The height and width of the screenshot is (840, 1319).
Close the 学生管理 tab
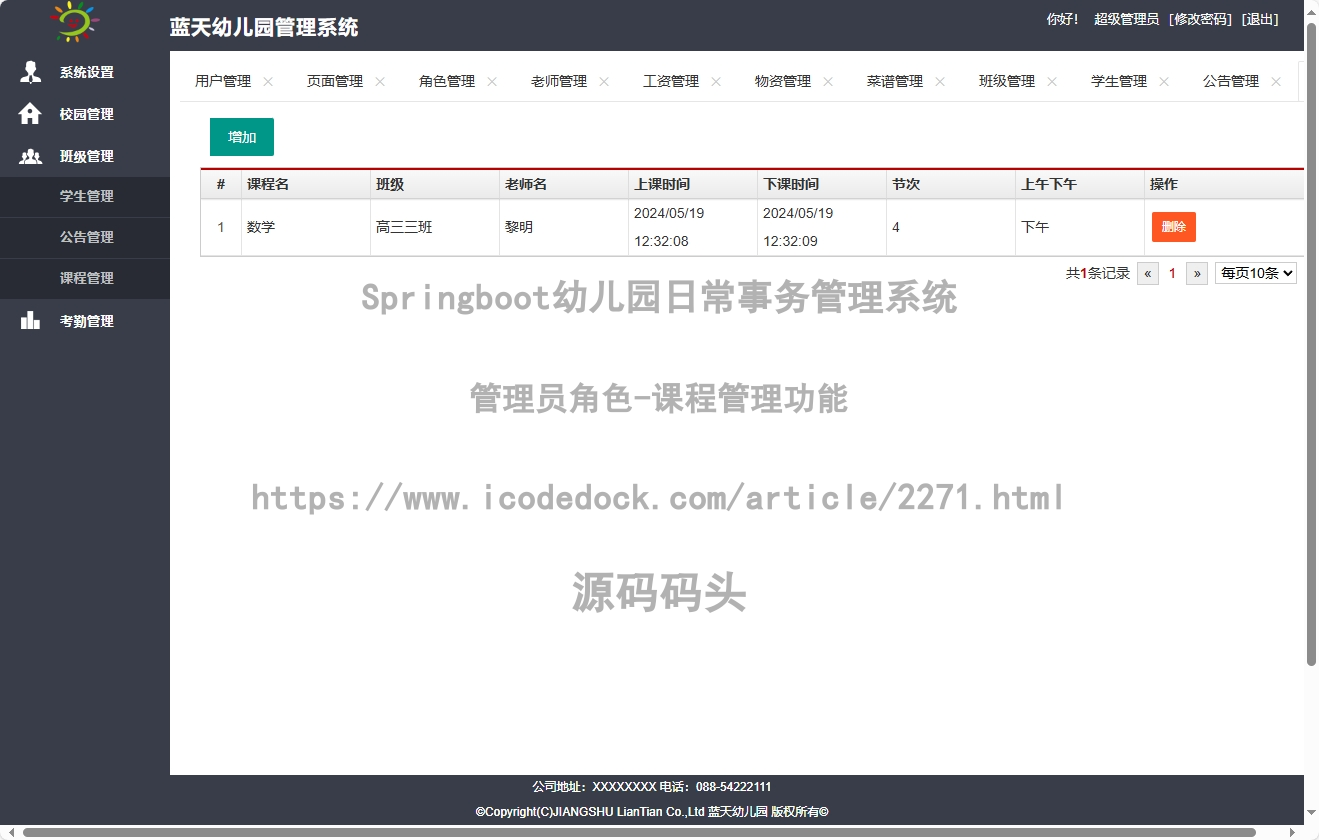1164,82
